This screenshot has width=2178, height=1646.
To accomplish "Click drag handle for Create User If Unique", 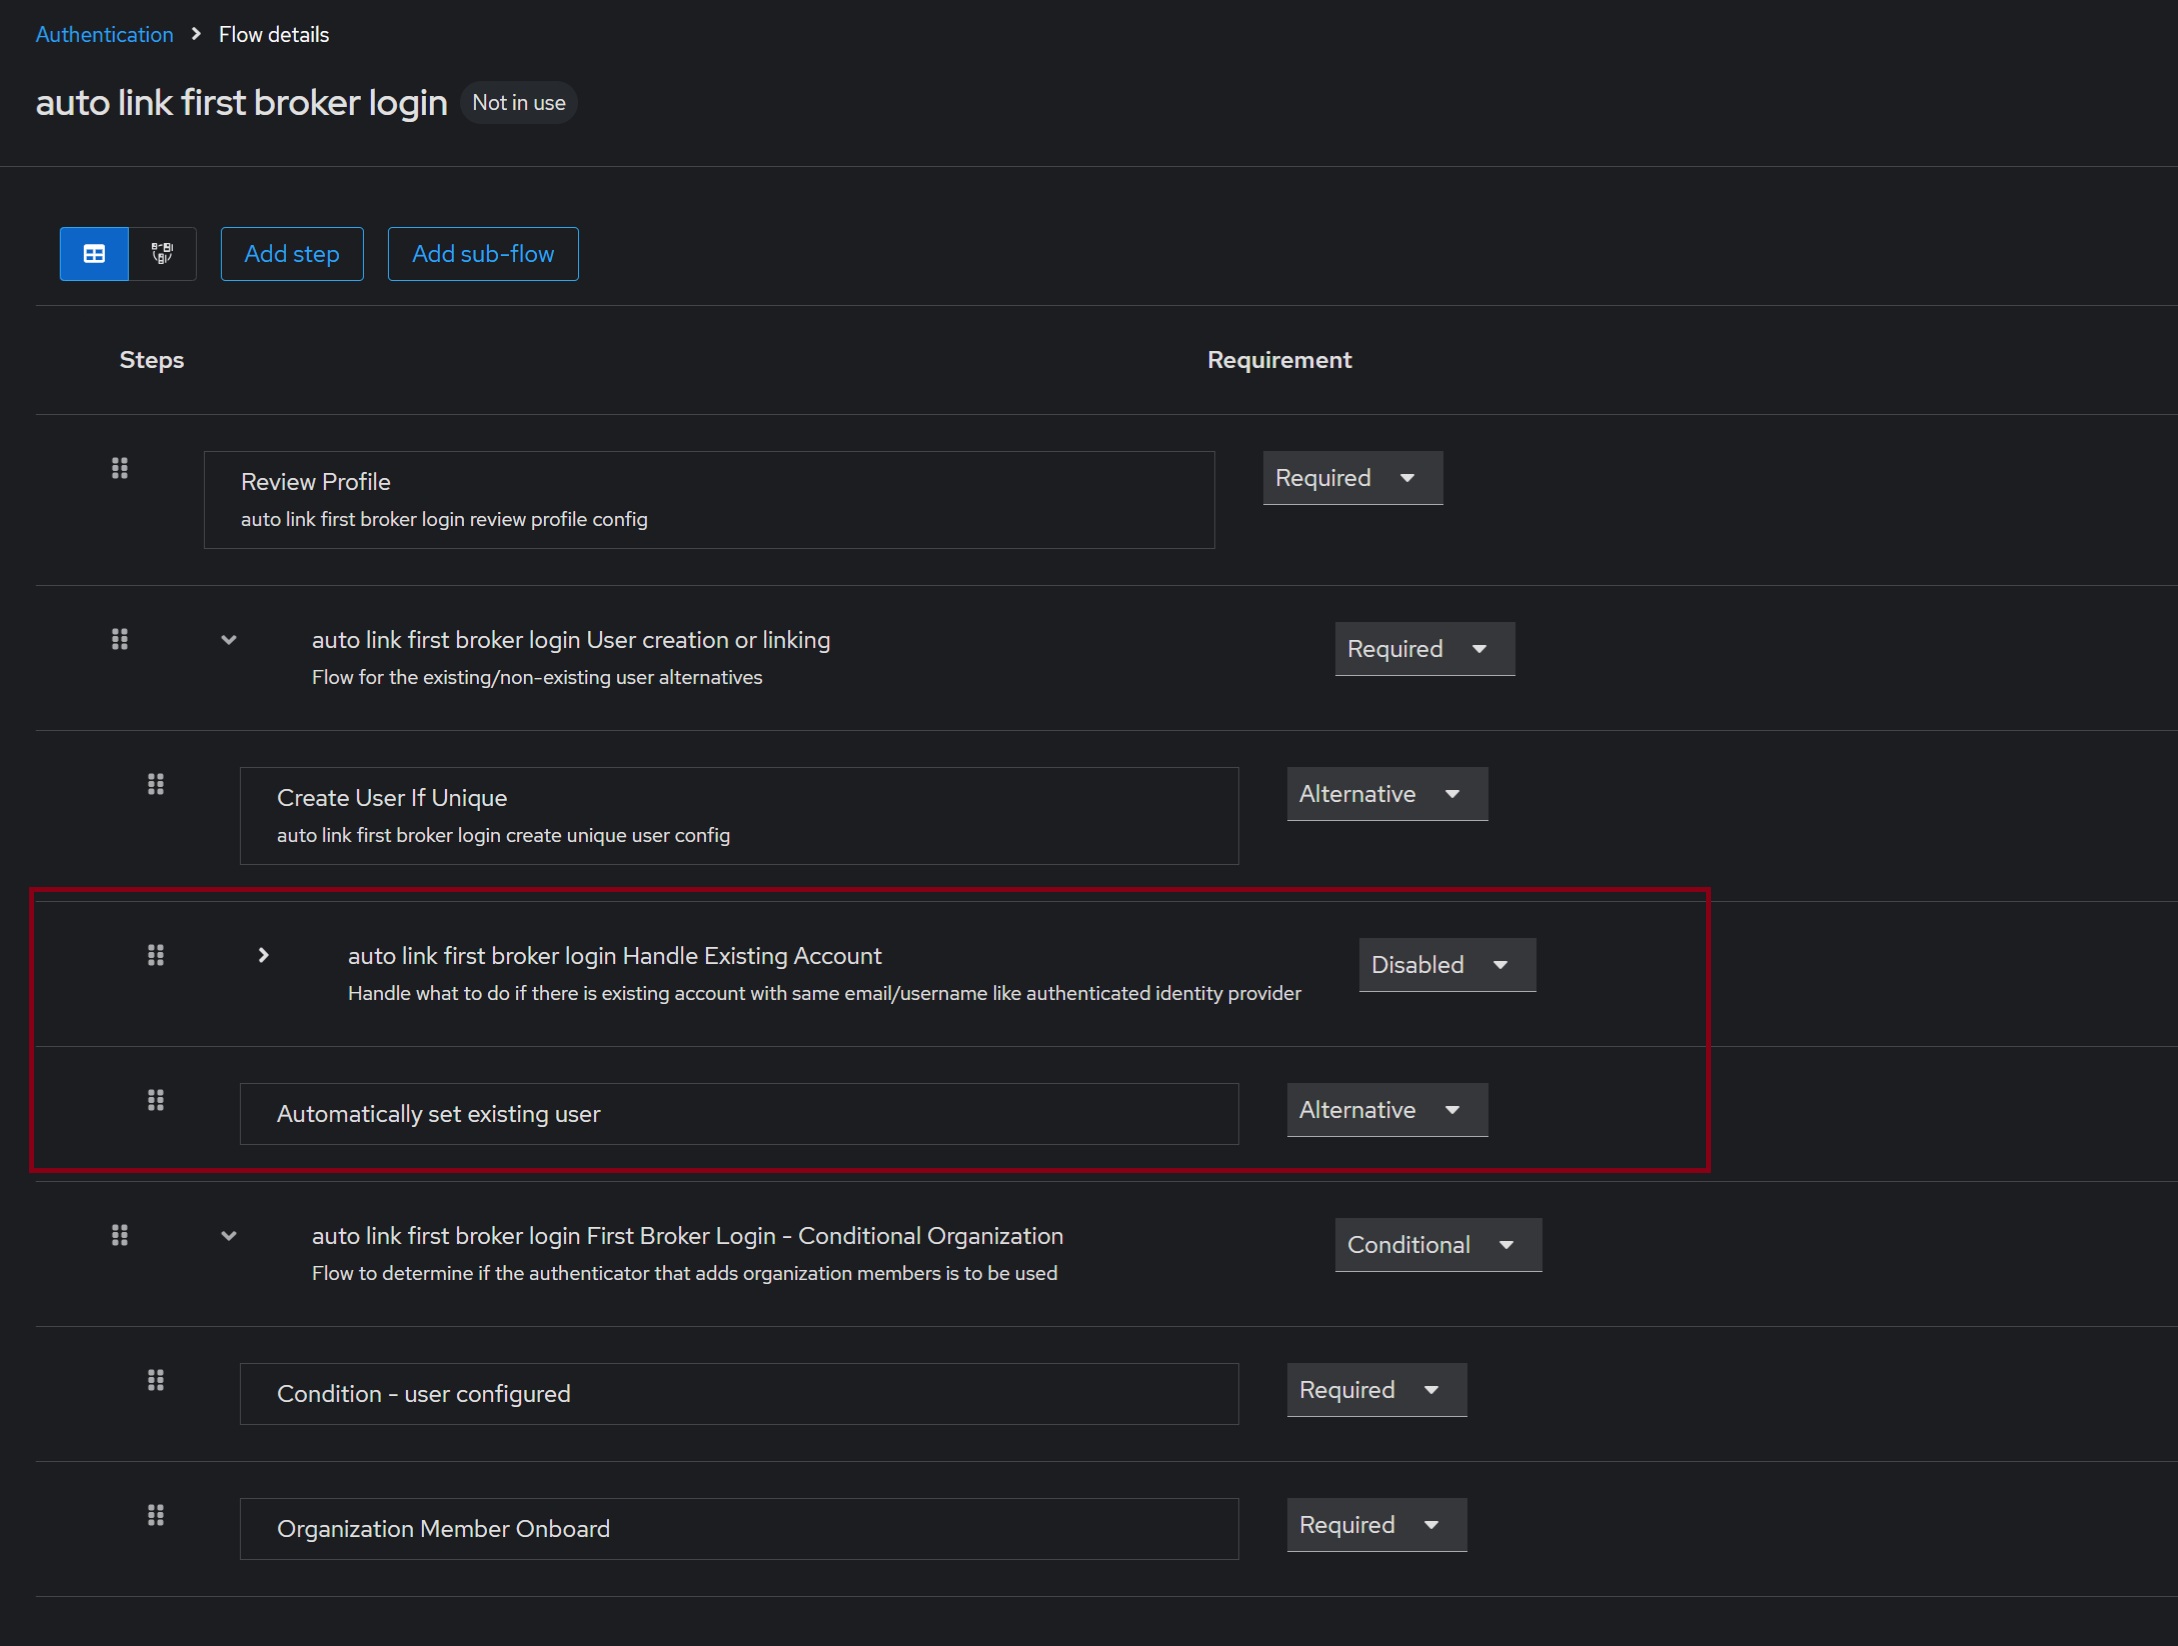I will click(156, 784).
